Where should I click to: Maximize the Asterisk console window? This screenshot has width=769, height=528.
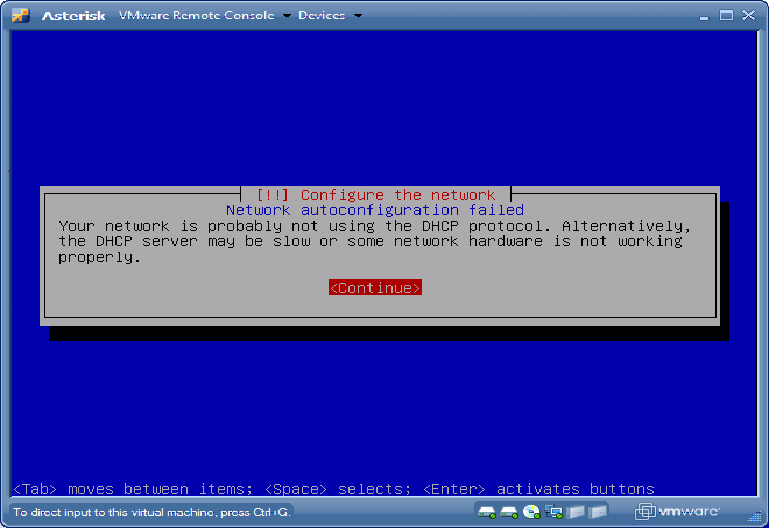click(x=726, y=16)
